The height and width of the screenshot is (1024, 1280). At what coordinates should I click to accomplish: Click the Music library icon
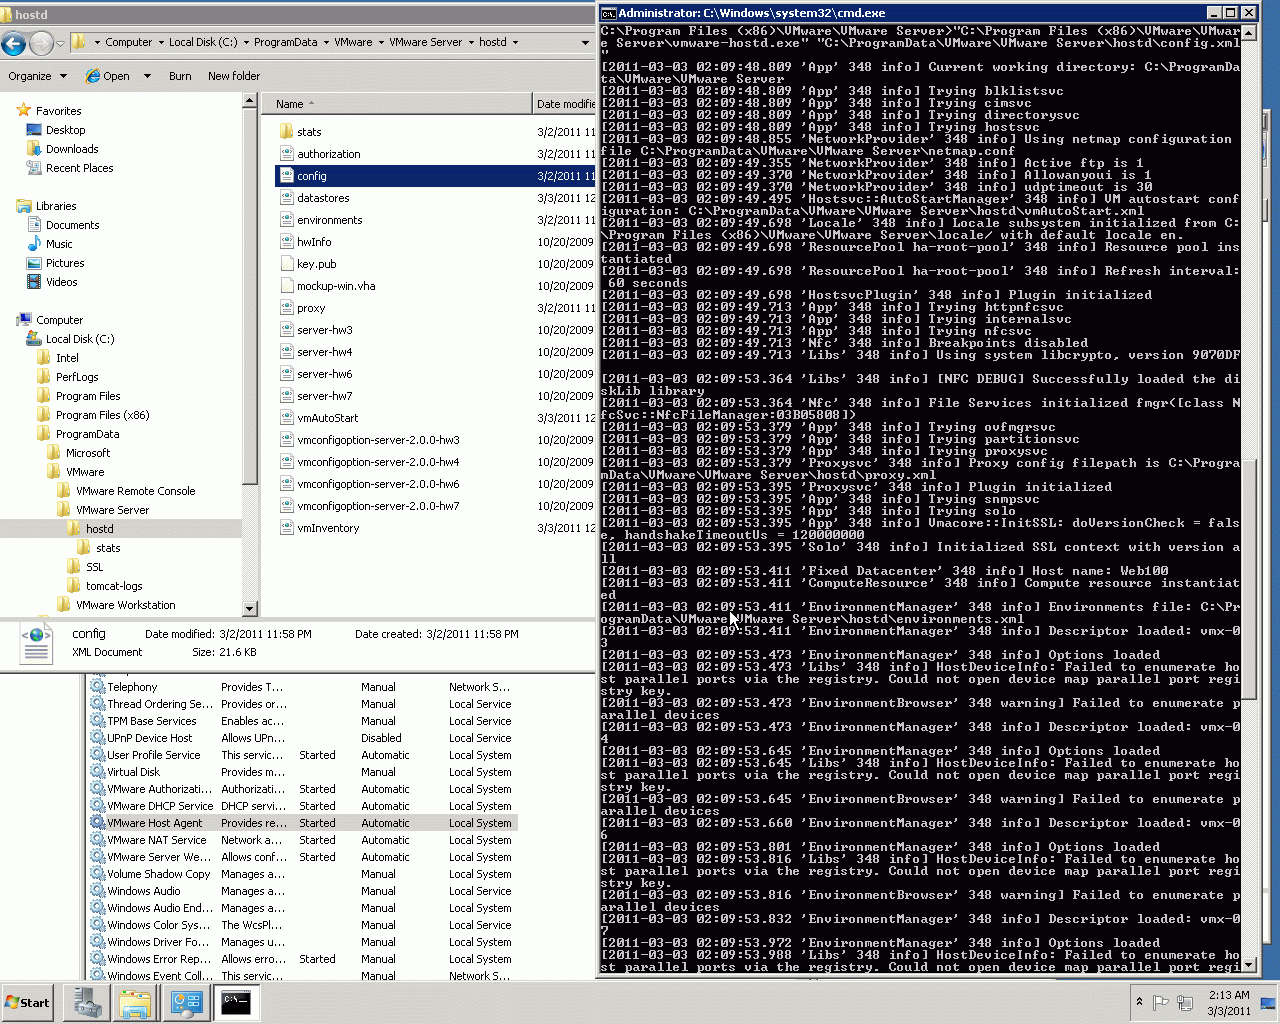34,244
